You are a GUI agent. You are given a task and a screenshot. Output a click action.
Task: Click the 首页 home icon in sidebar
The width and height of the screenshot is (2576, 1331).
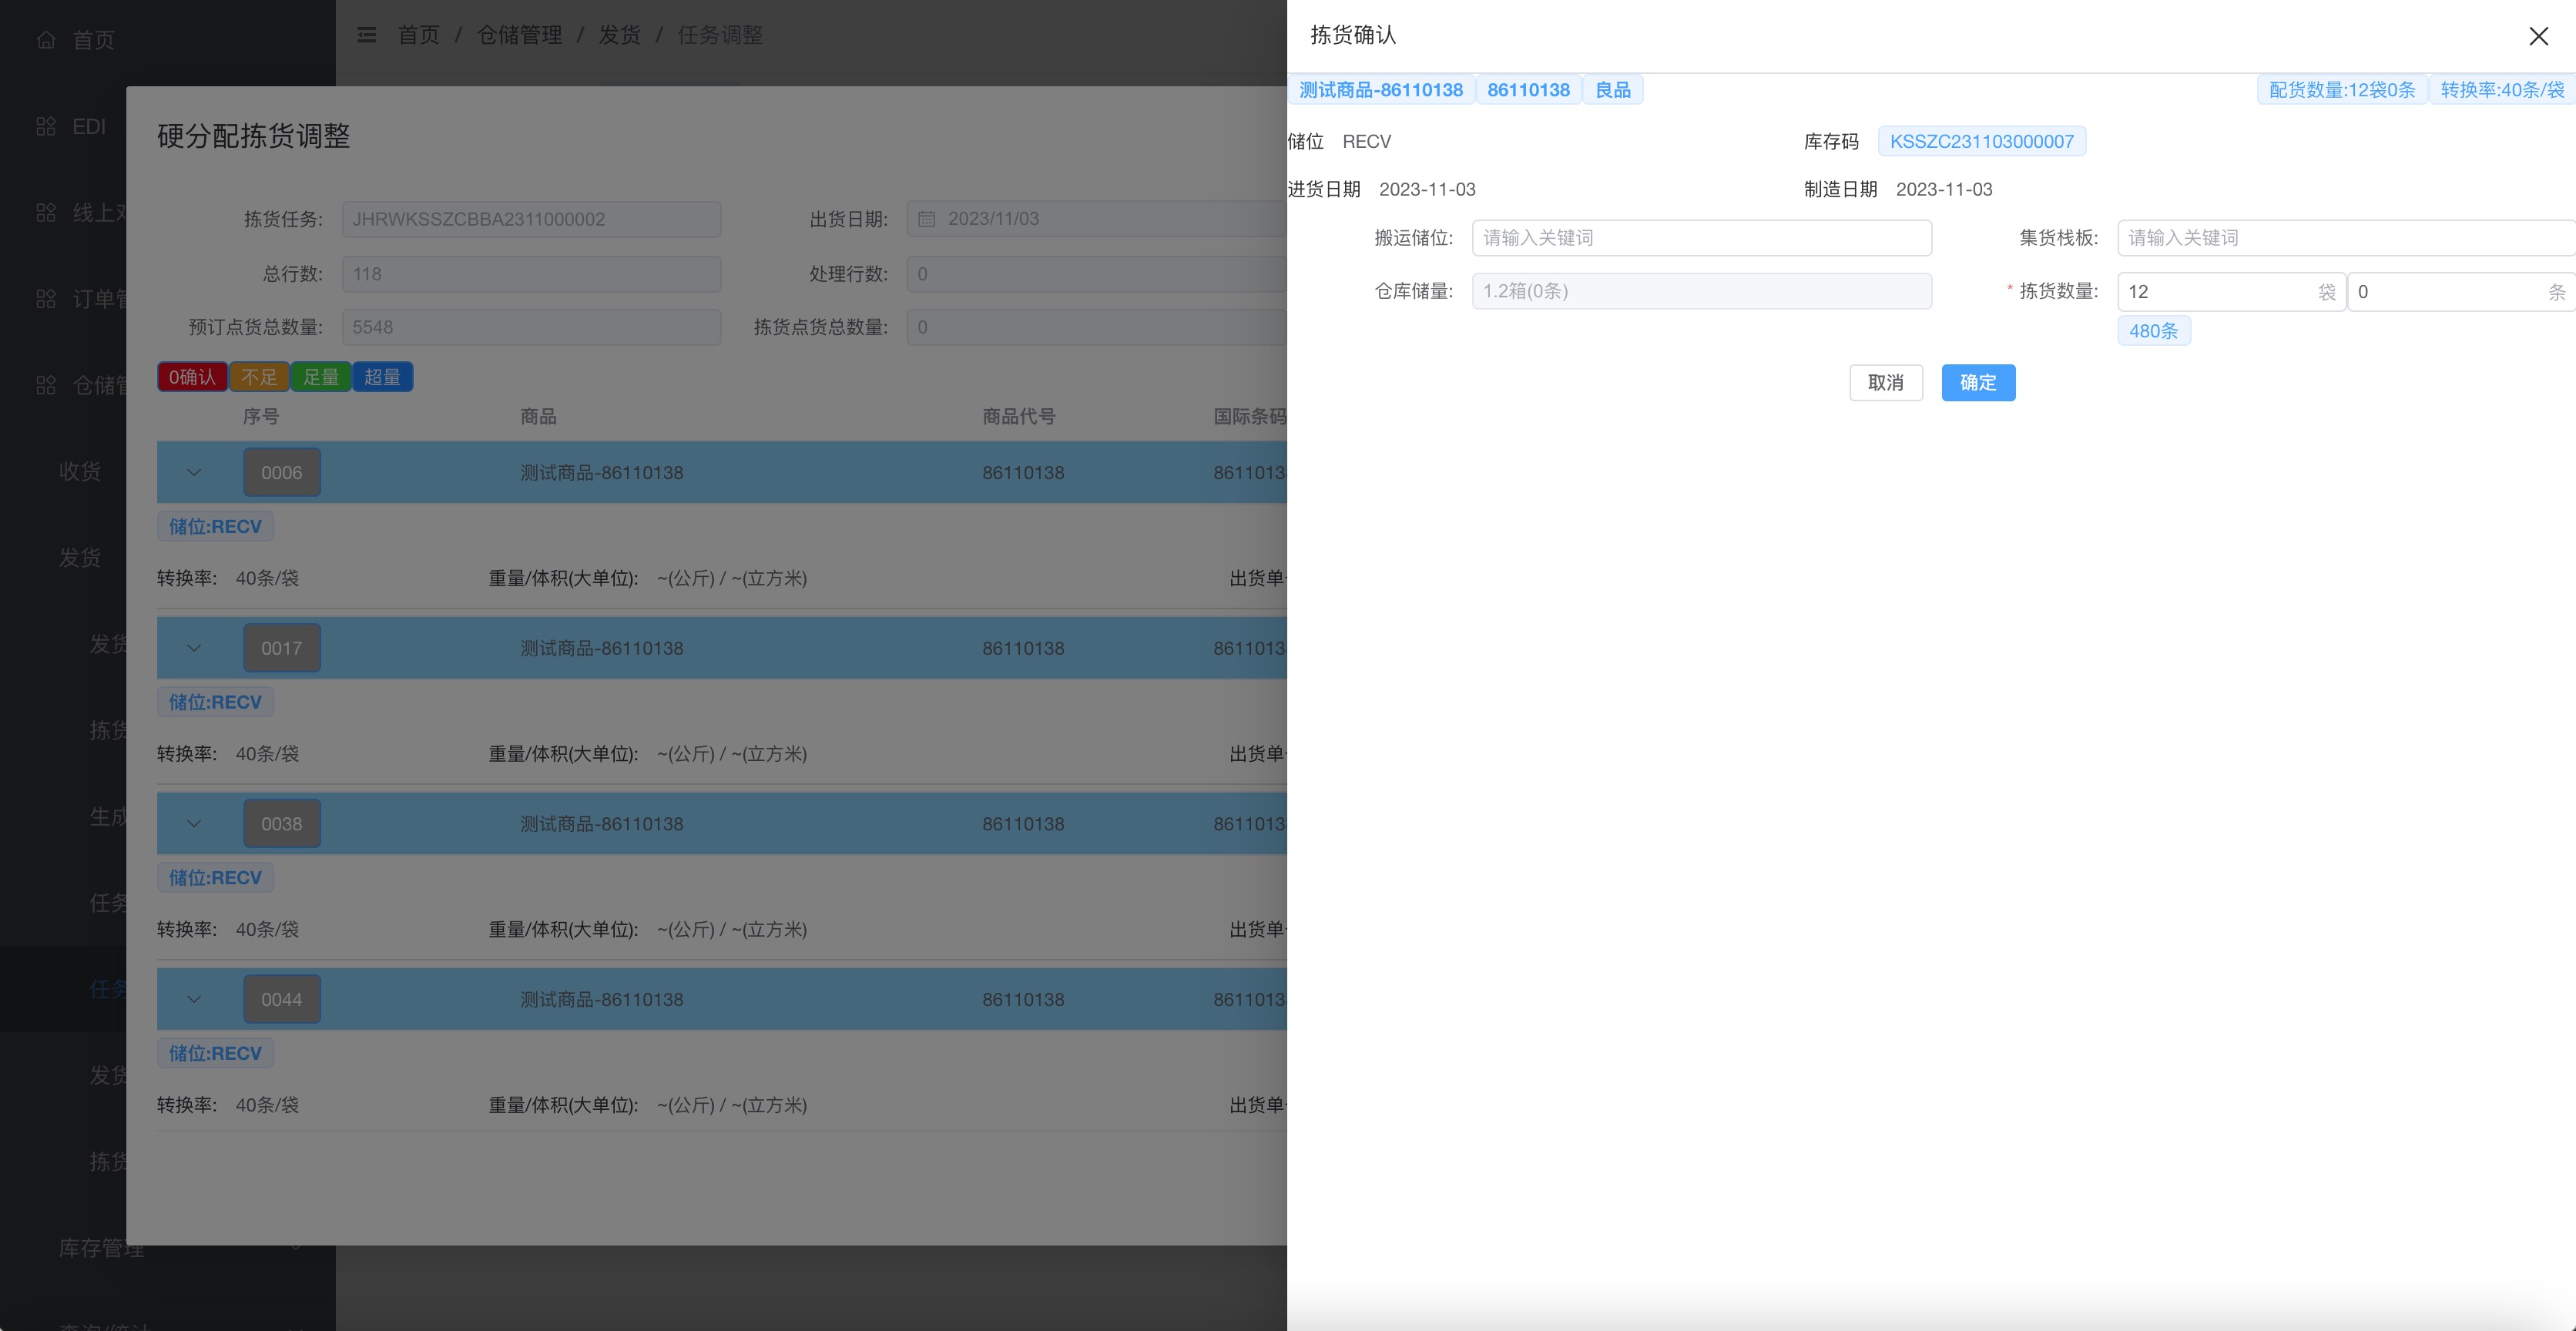tap(46, 40)
